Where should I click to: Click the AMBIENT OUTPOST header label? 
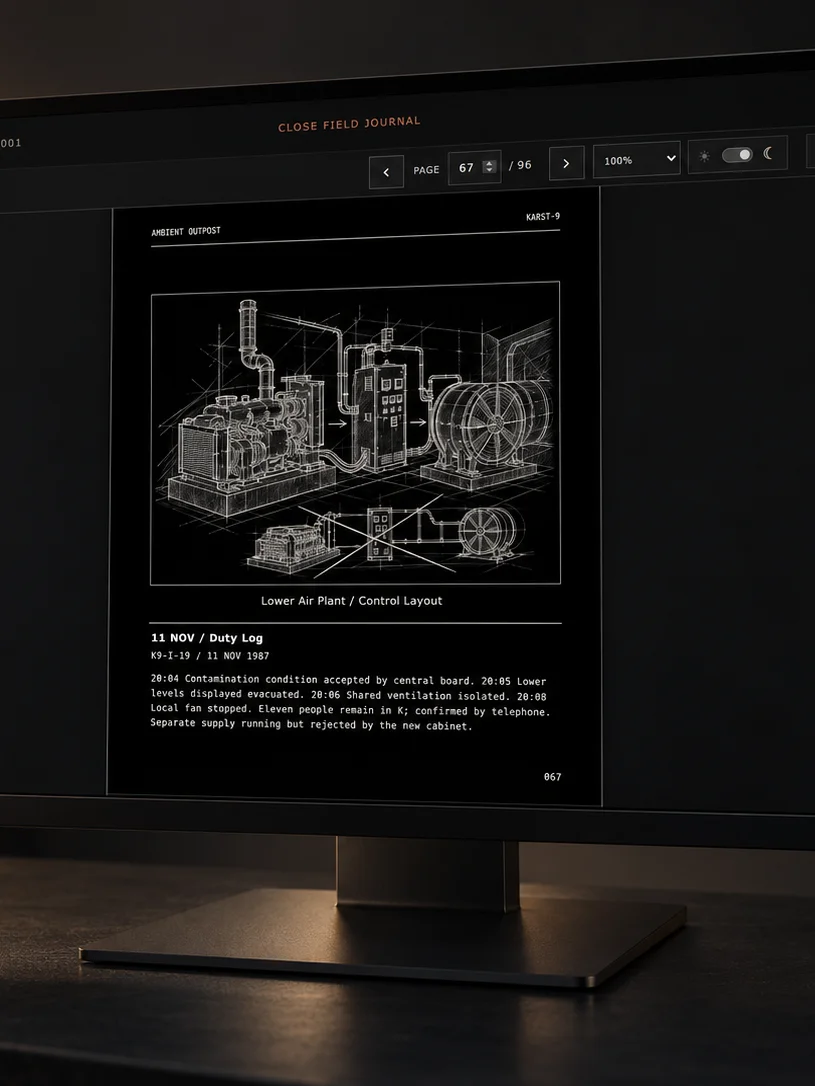(x=186, y=231)
